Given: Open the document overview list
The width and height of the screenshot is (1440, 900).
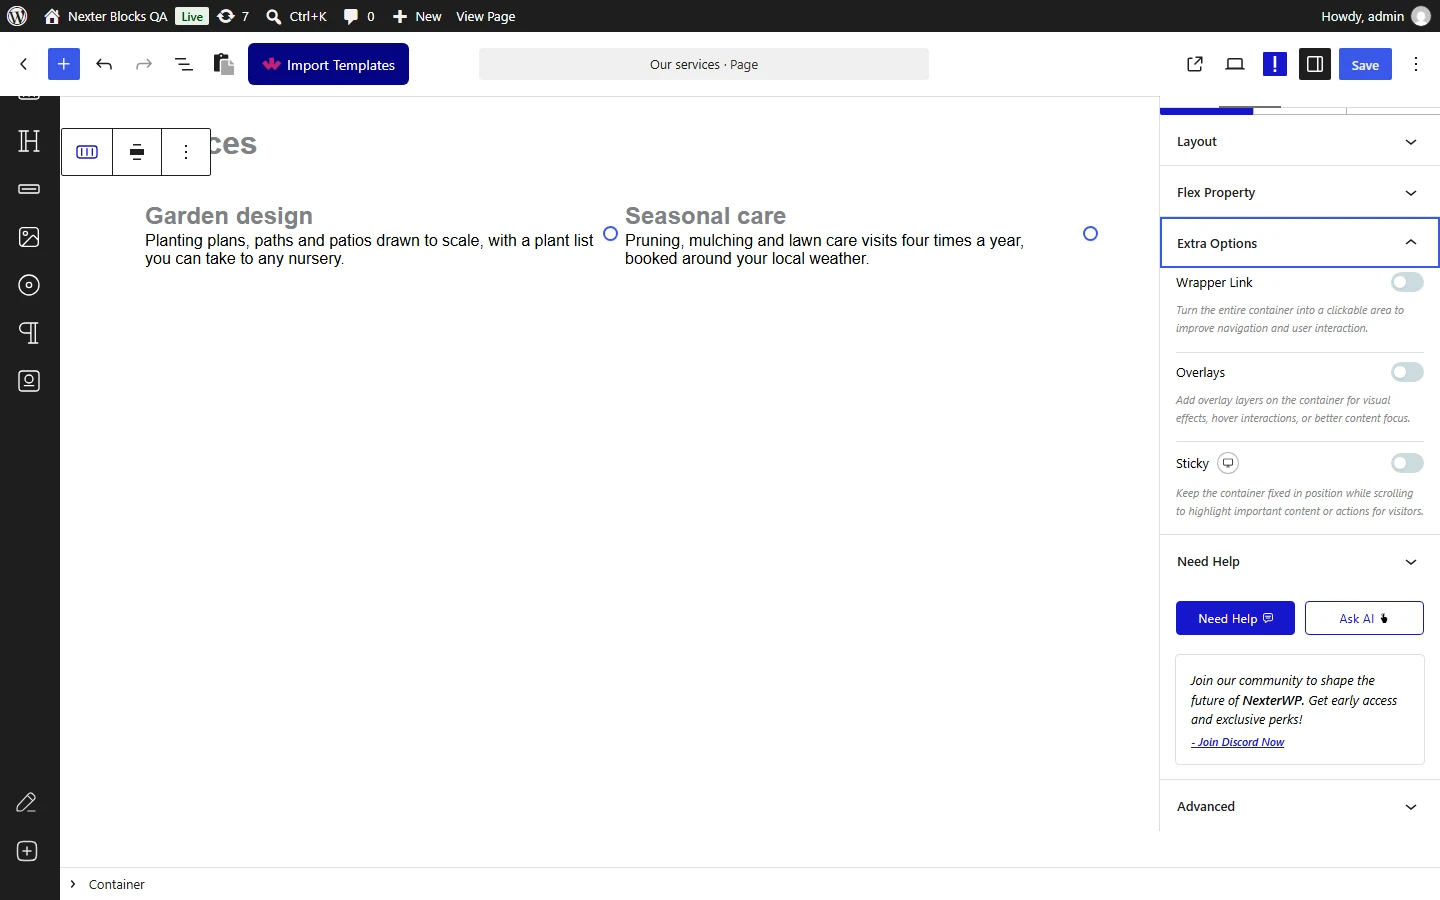Looking at the screenshot, I should 184,64.
